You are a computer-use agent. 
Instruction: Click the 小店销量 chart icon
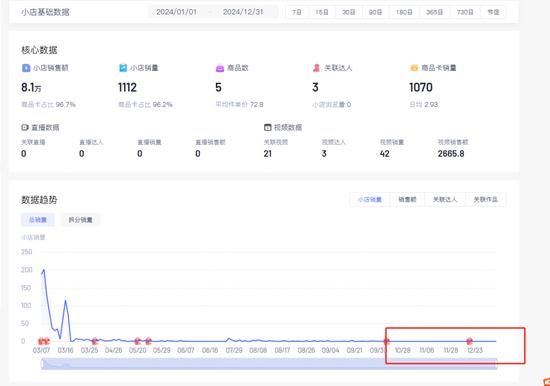click(x=123, y=68)
